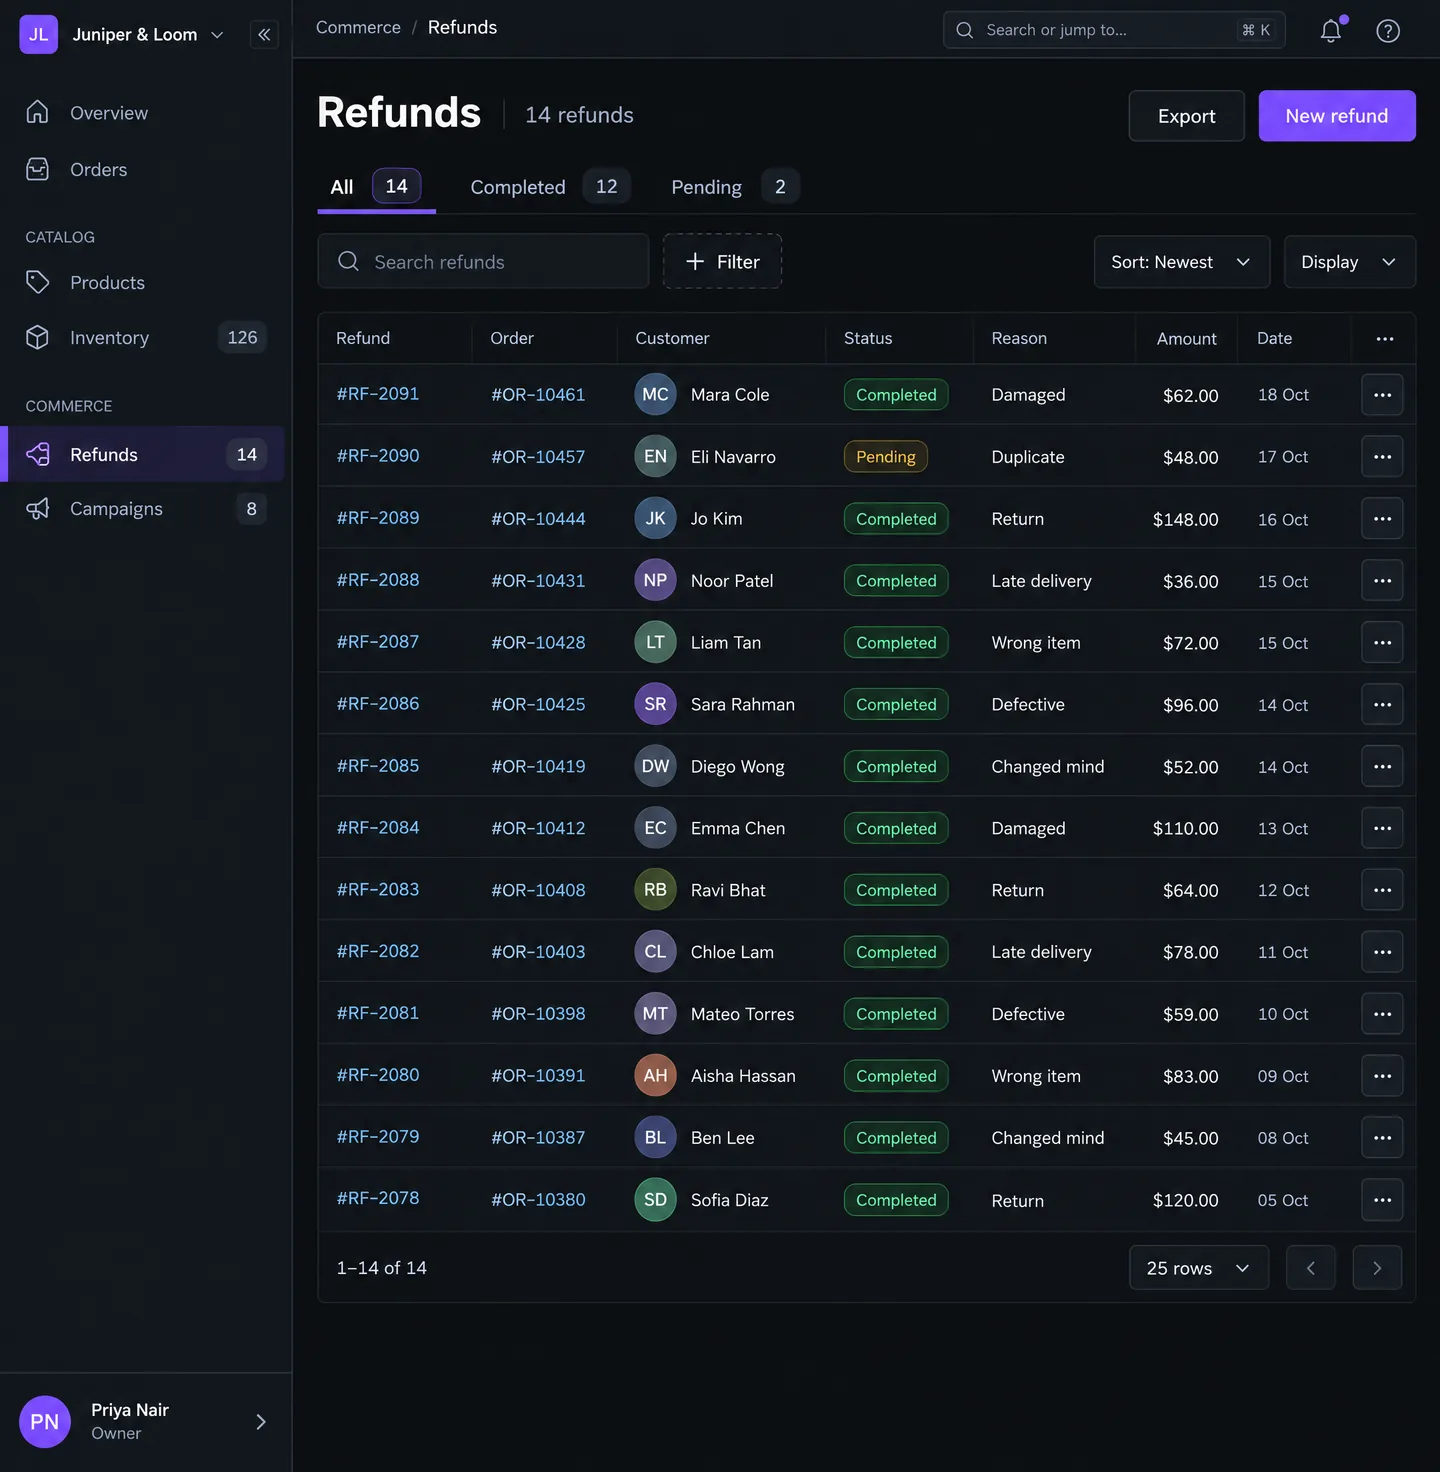Viewport: 1440px width, 1472px height.
Task: Open row actions for refund #RF-2082
Action: point(1382,952)
